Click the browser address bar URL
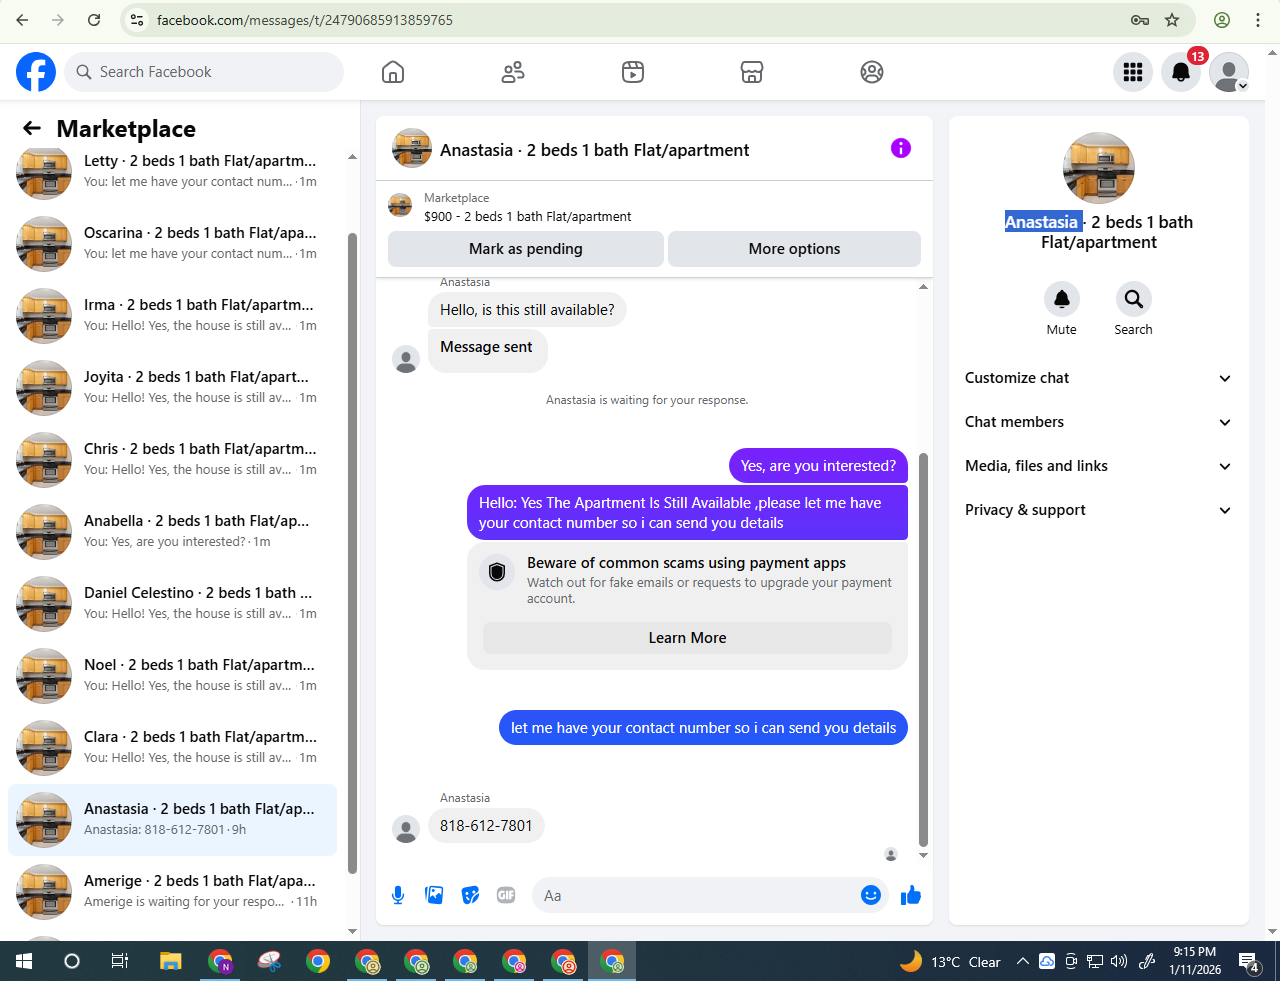 click(305, 20)
